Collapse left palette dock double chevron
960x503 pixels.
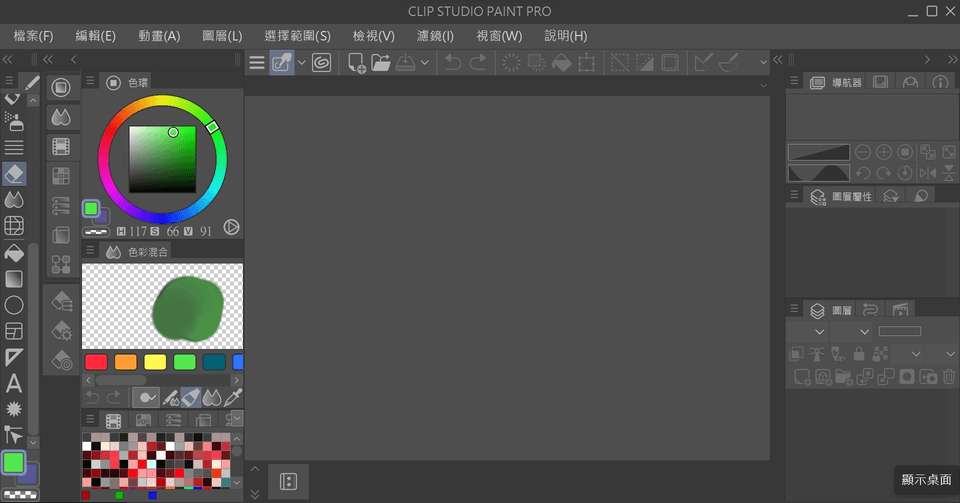pos(8,59)
